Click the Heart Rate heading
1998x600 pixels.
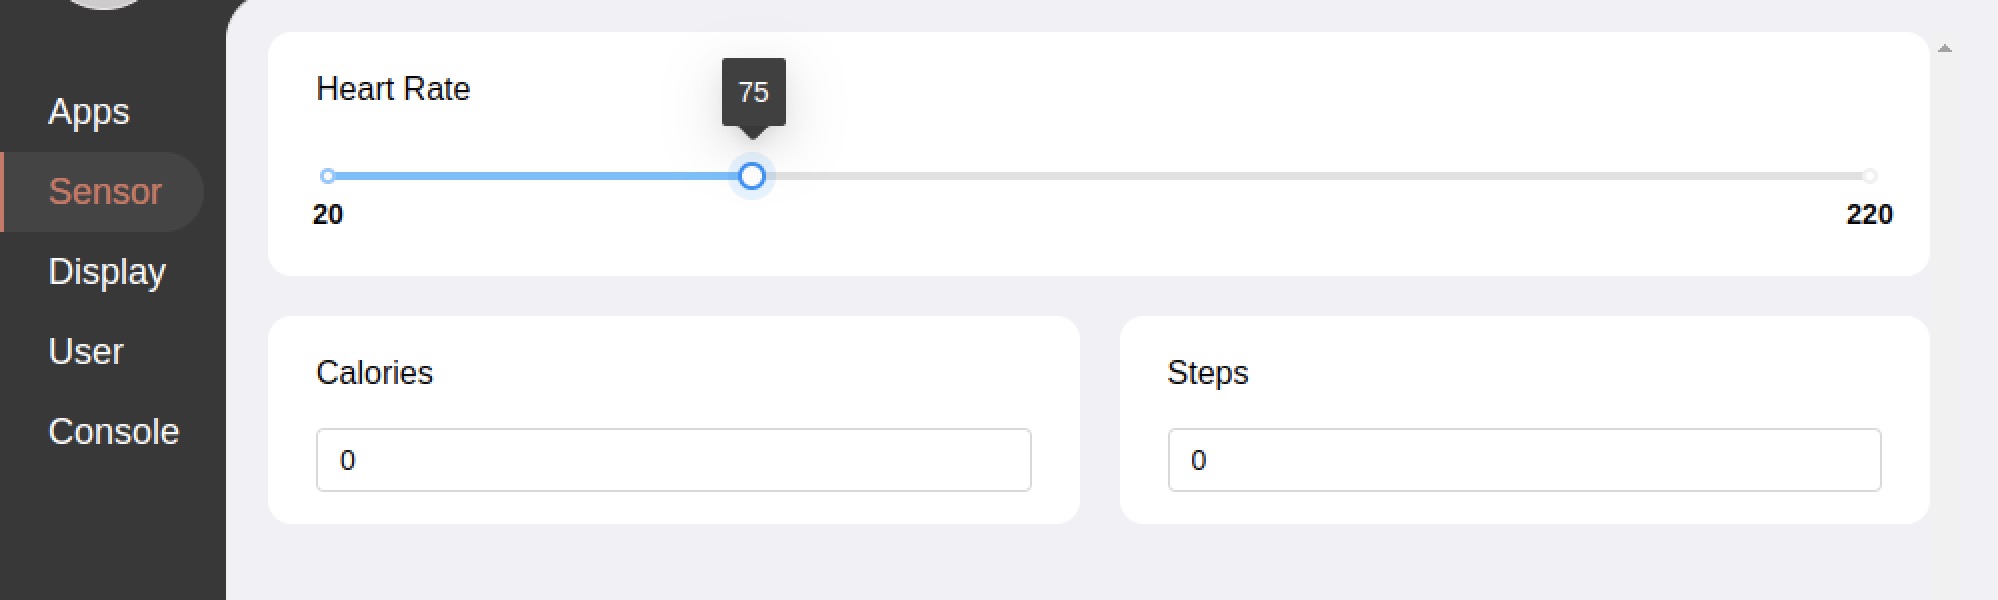[393, 89]
